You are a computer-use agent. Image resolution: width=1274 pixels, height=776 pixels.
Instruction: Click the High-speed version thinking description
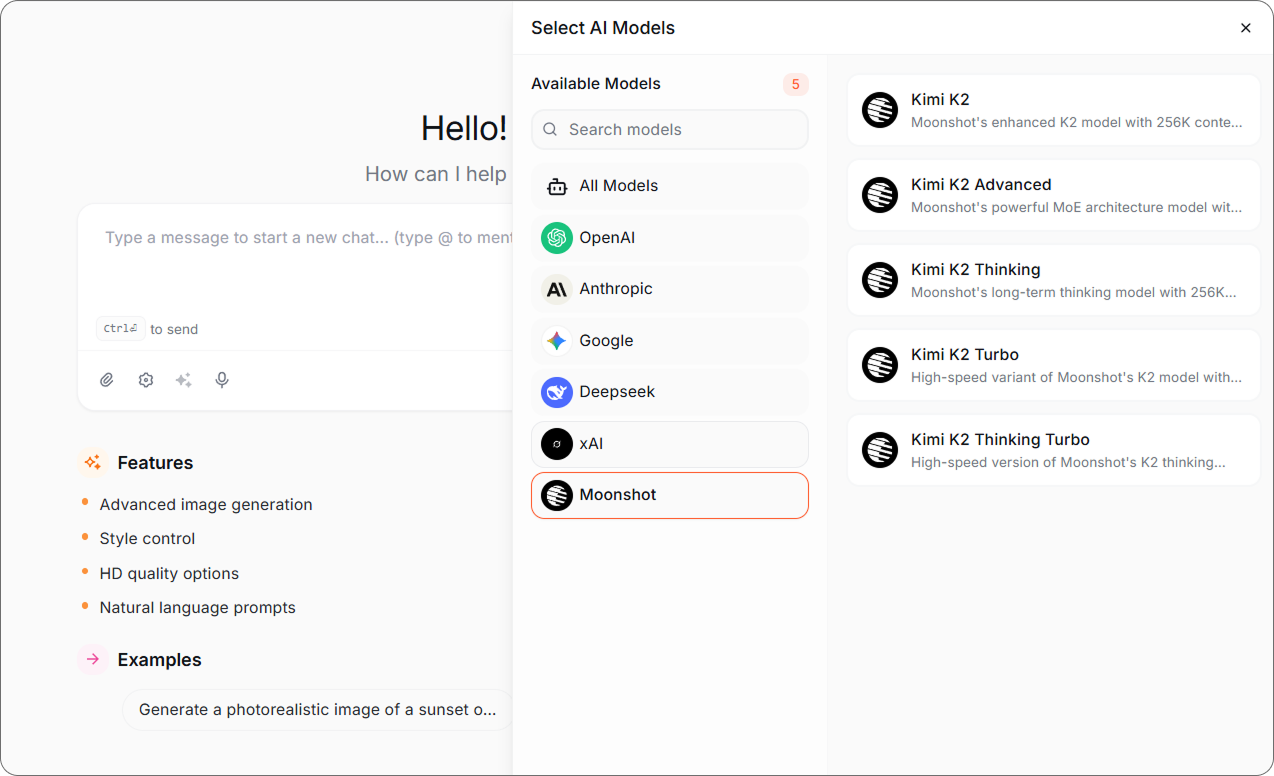[x=1068, y=462]
